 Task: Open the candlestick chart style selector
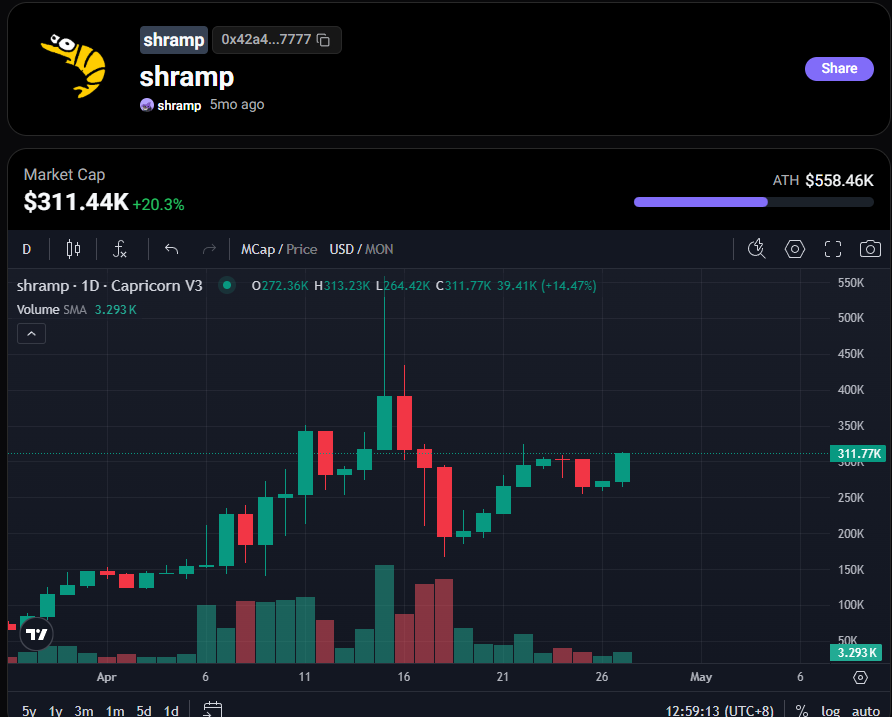click(73, 249)
